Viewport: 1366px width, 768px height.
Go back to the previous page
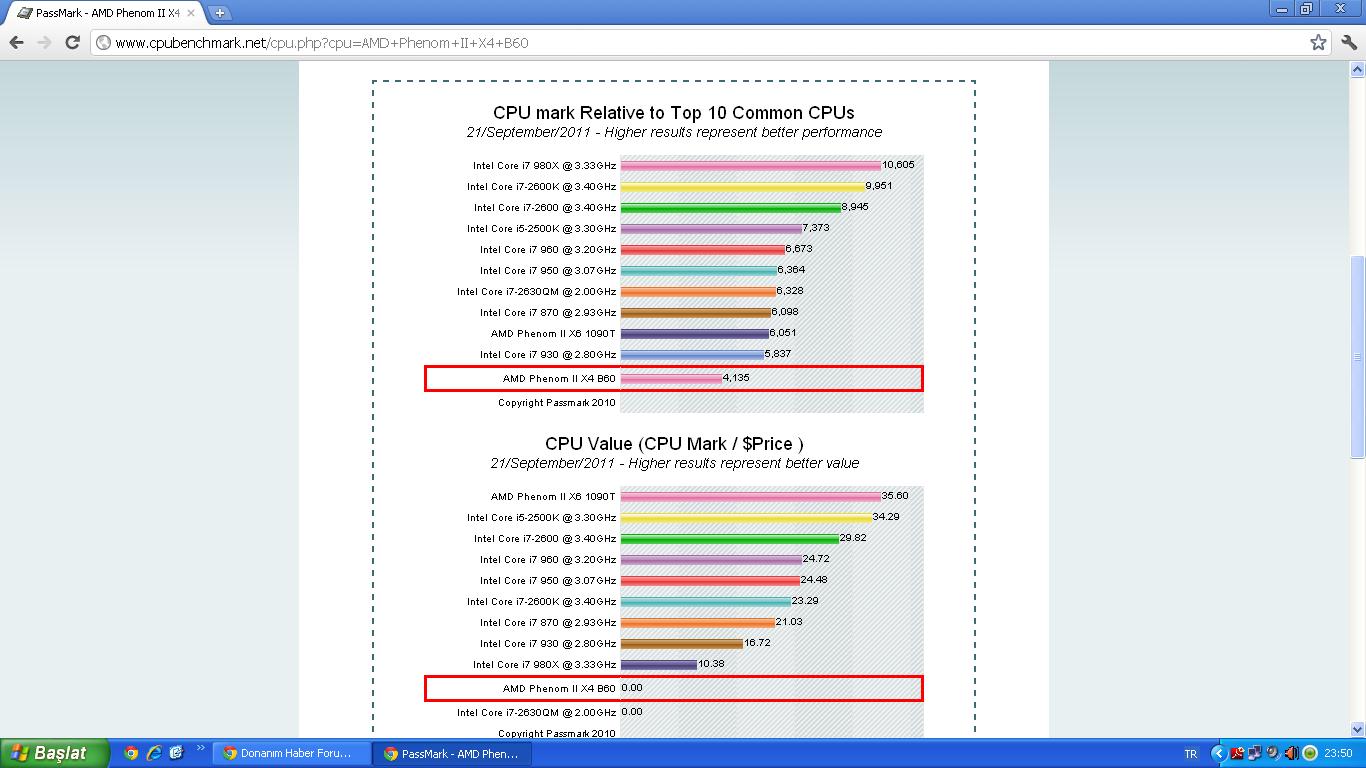pos(16,42)
